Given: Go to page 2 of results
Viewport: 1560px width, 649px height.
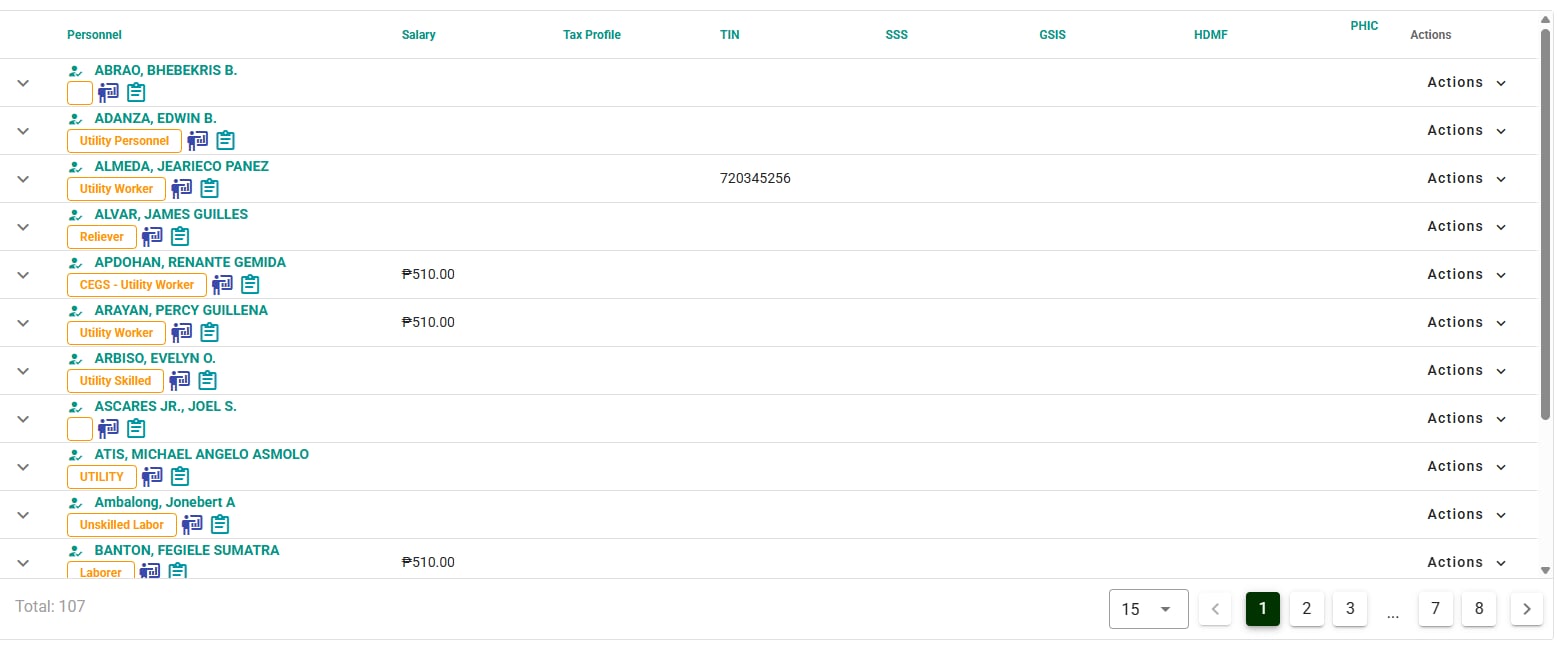Looking at the screenshot, I should [1306, 609].
